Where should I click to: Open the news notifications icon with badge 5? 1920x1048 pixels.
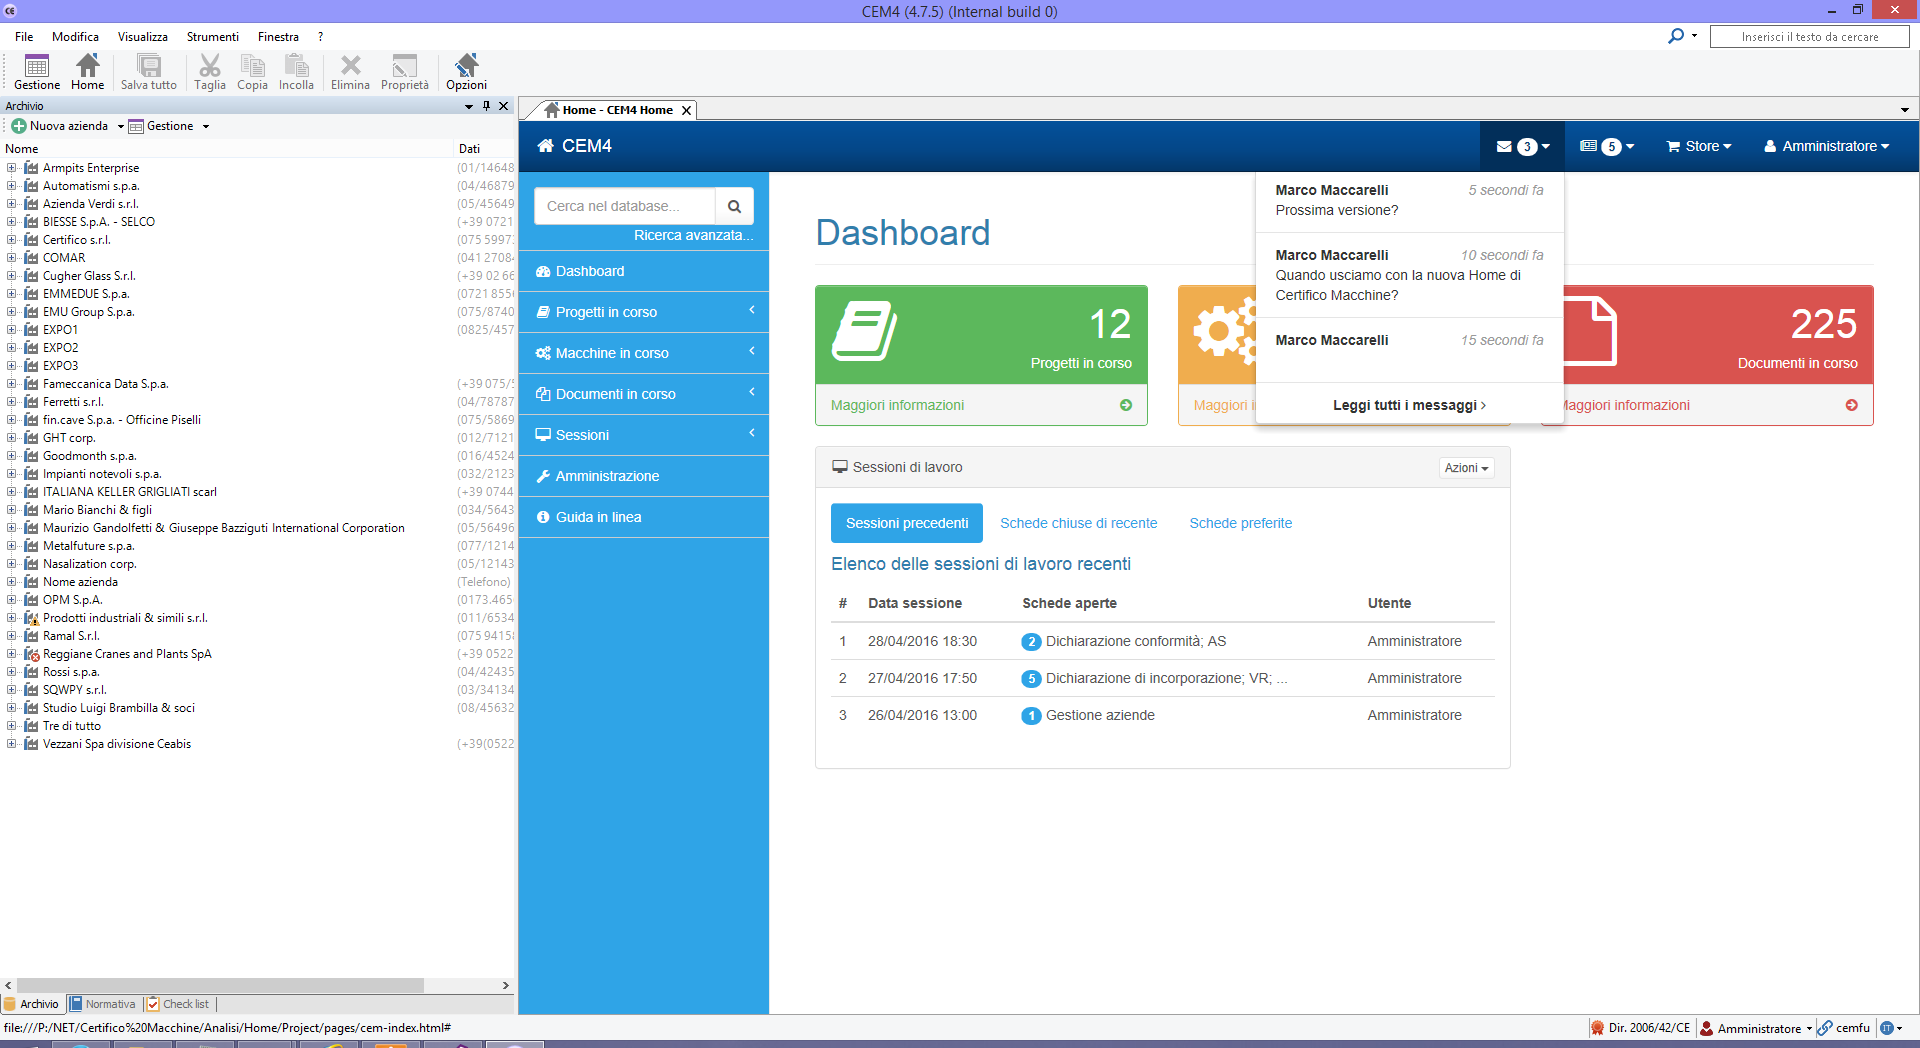(x=1606, y=146)
